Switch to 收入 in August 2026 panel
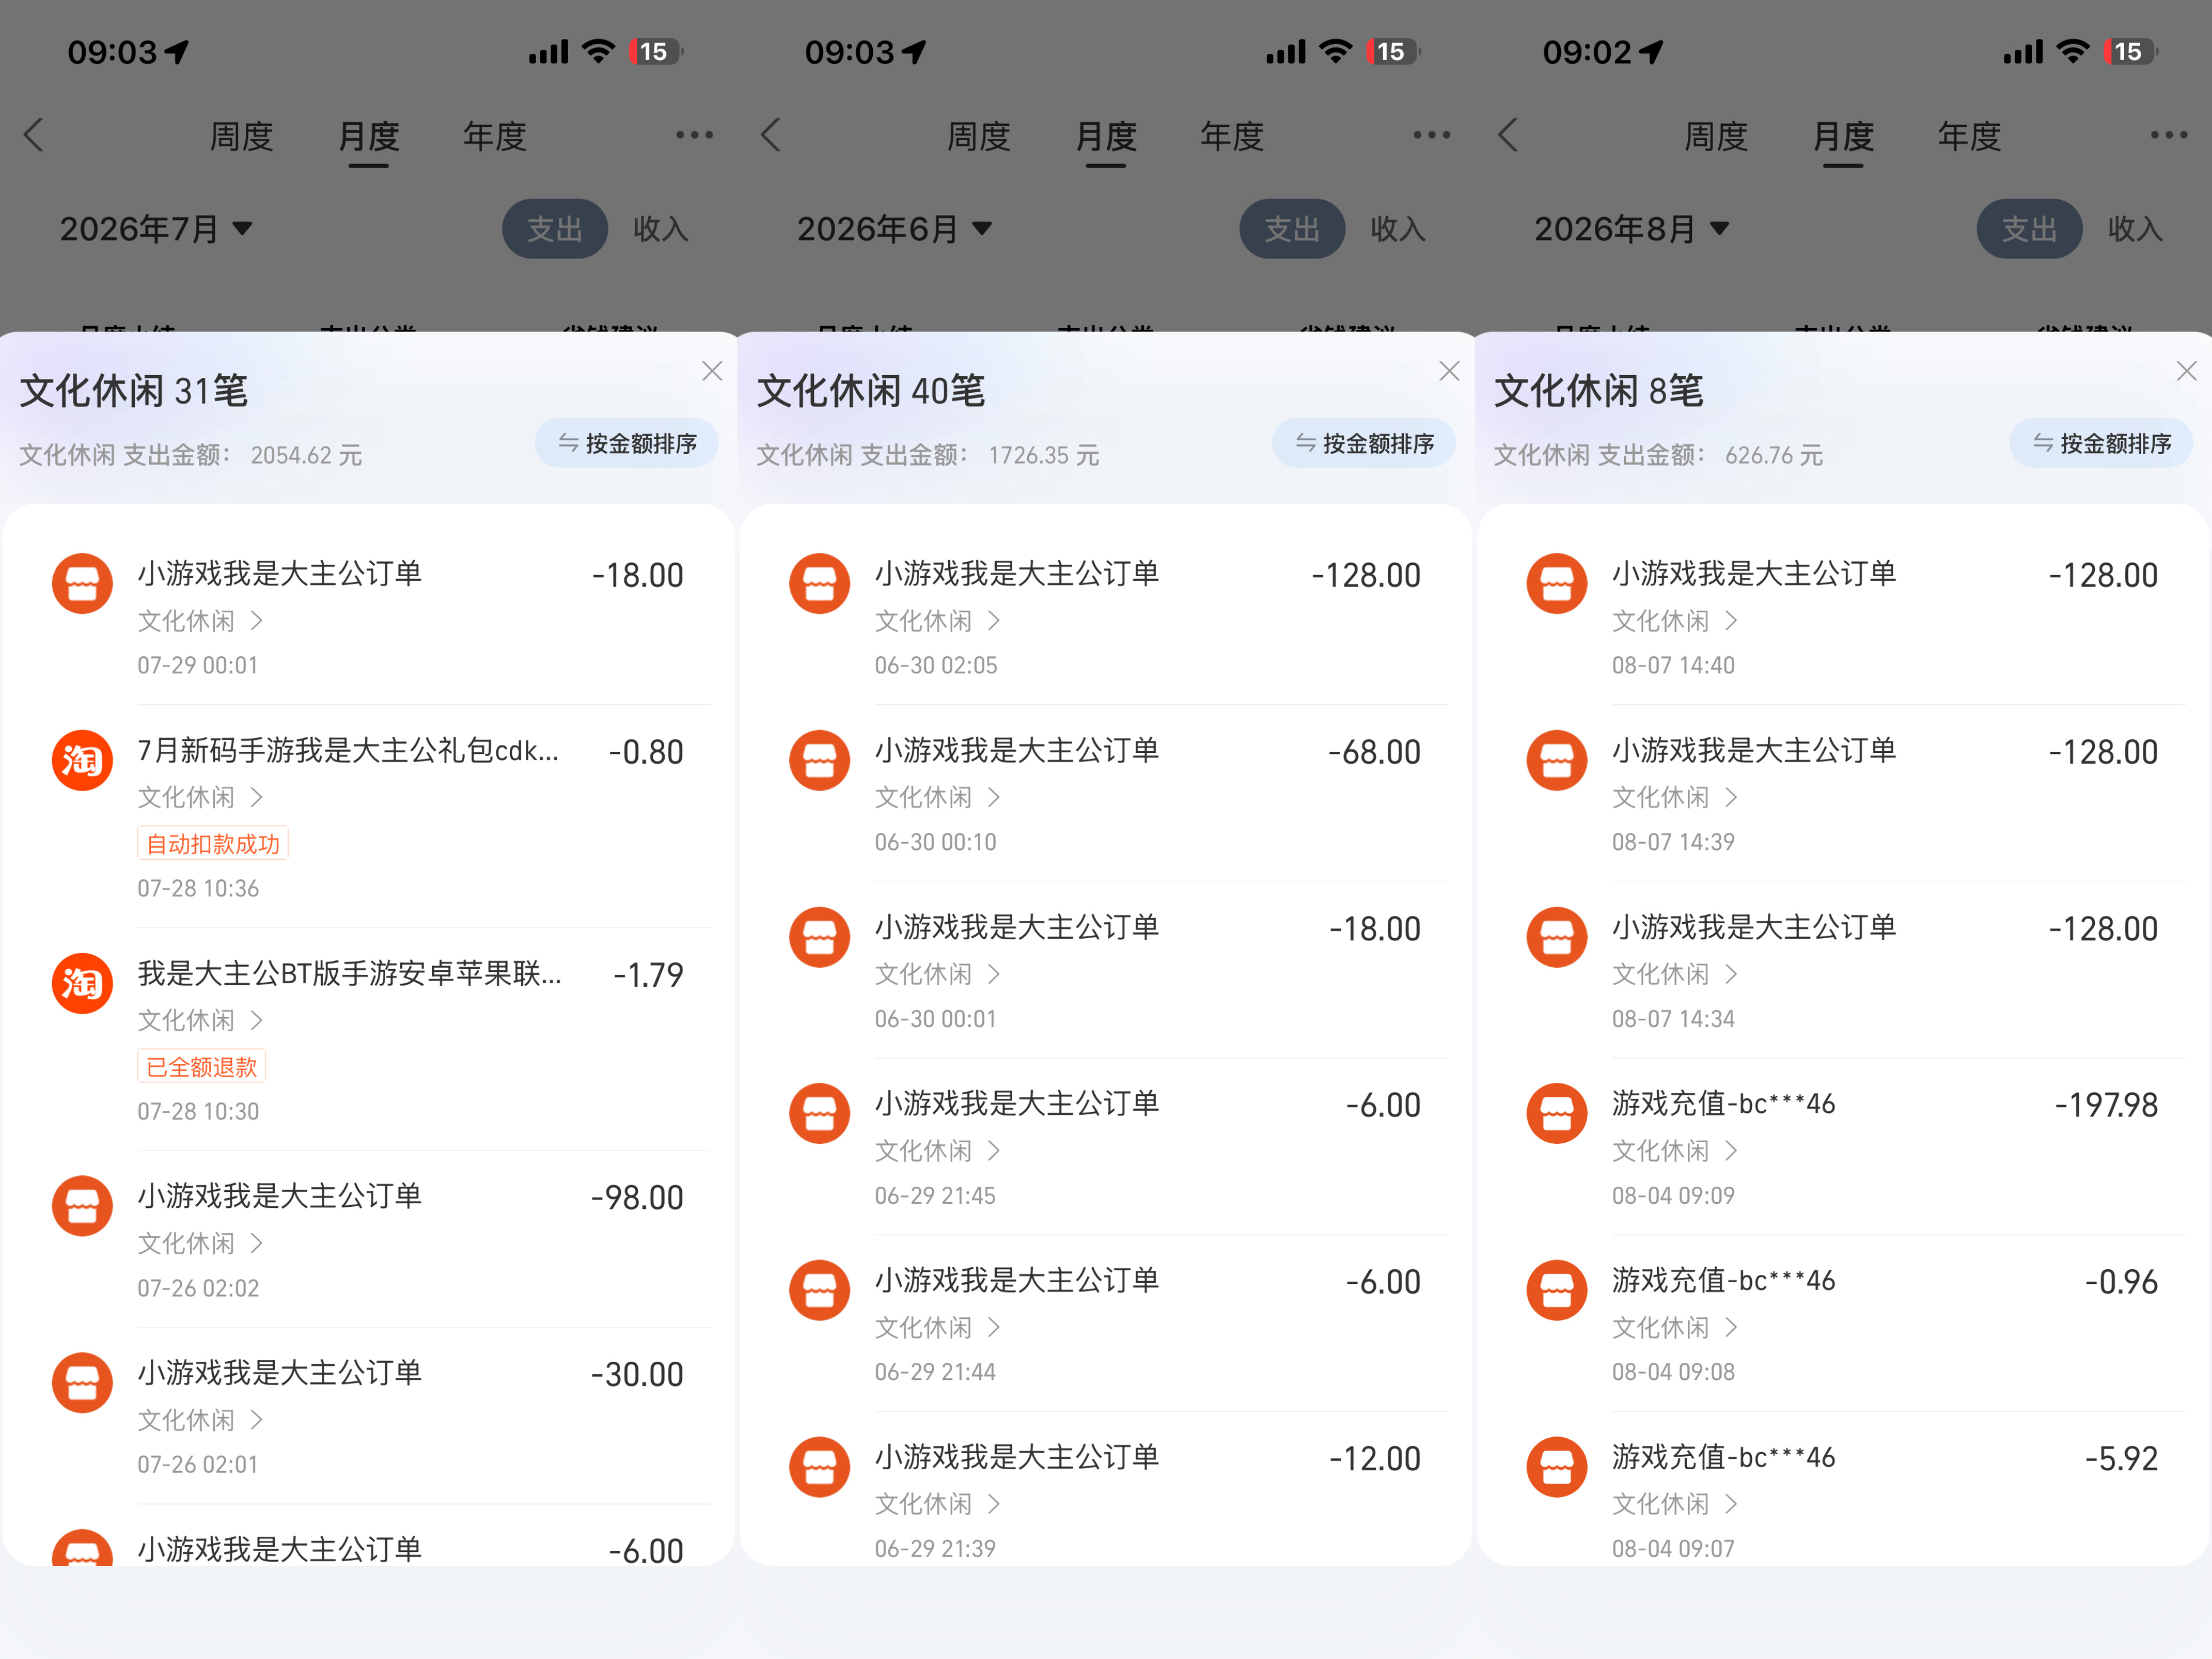The width and height of the screenshot is (2212, 1659). pos(2135,229)
